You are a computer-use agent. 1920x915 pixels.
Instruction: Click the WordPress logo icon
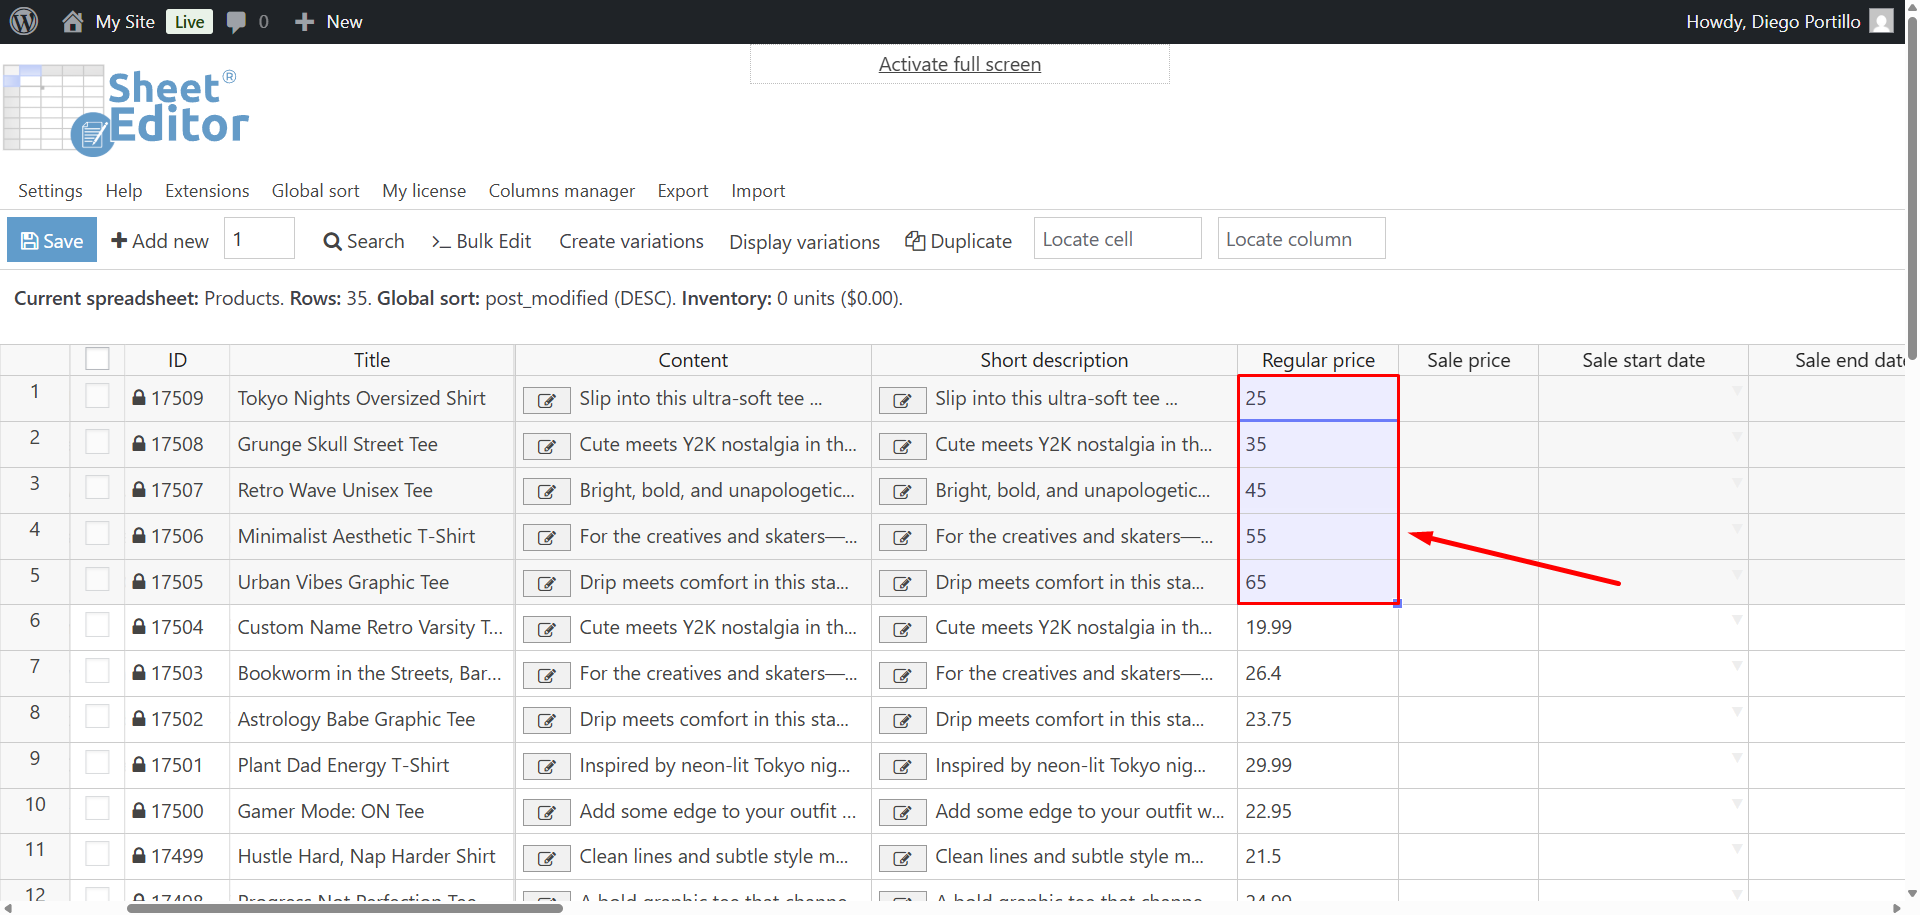[24, 21]
